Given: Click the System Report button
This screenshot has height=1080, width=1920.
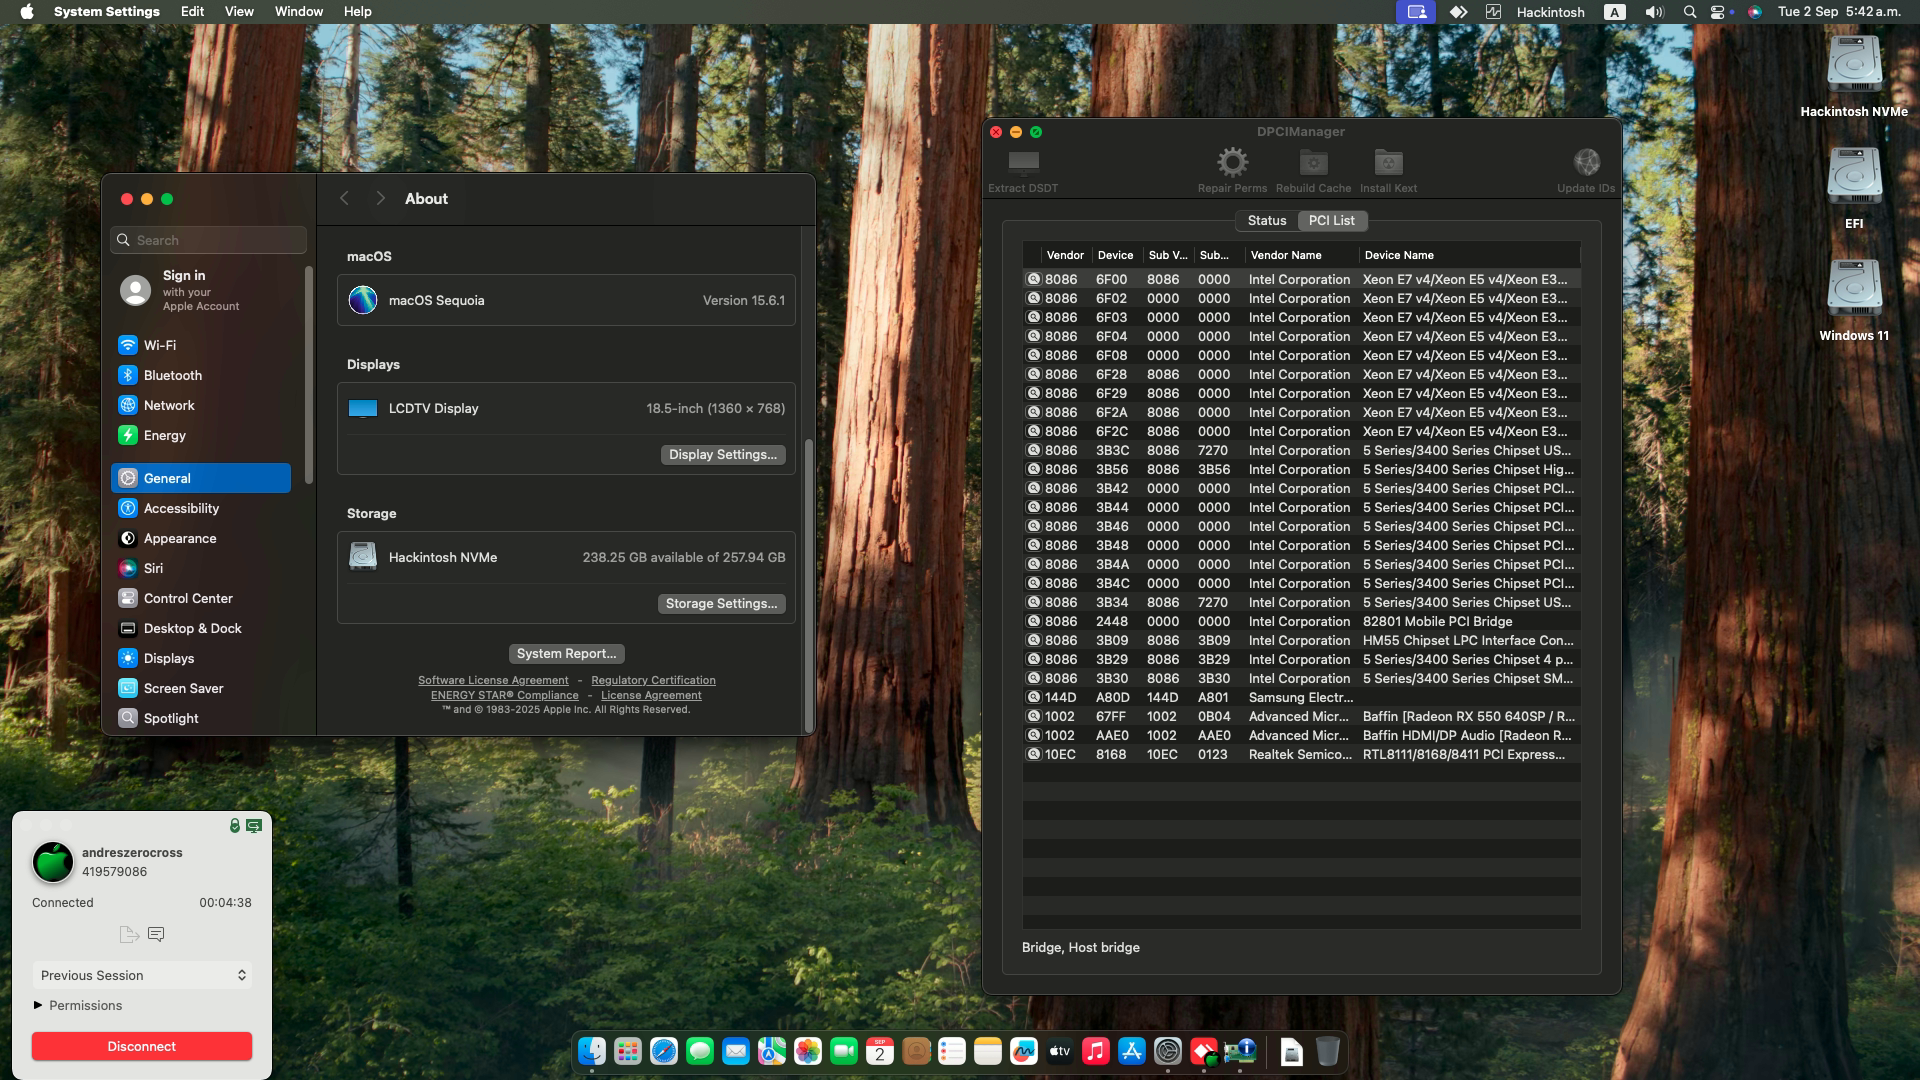Looking at the screenshot, I should point(566,653).
